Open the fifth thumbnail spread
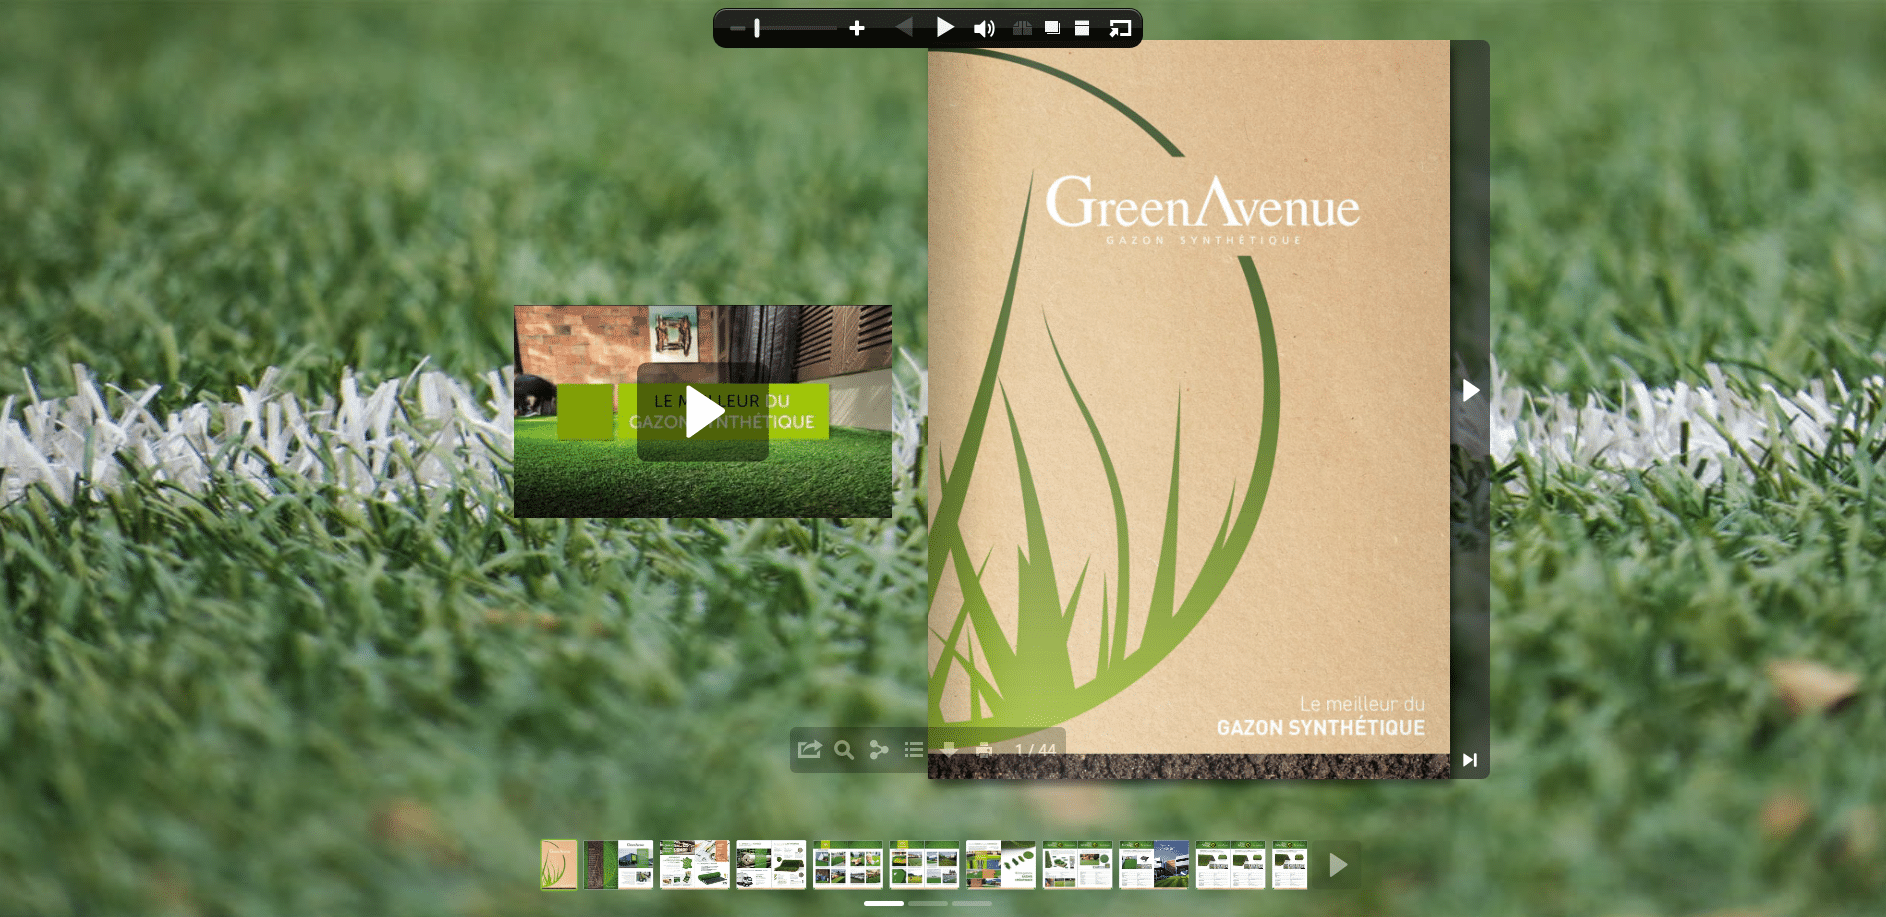The width and height of the screenshot is (1886, 917). click(848, 865)
